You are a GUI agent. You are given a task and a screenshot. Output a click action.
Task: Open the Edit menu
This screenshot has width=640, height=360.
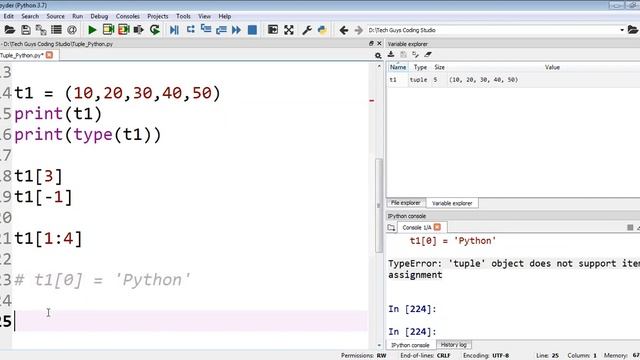pos(9,16)
